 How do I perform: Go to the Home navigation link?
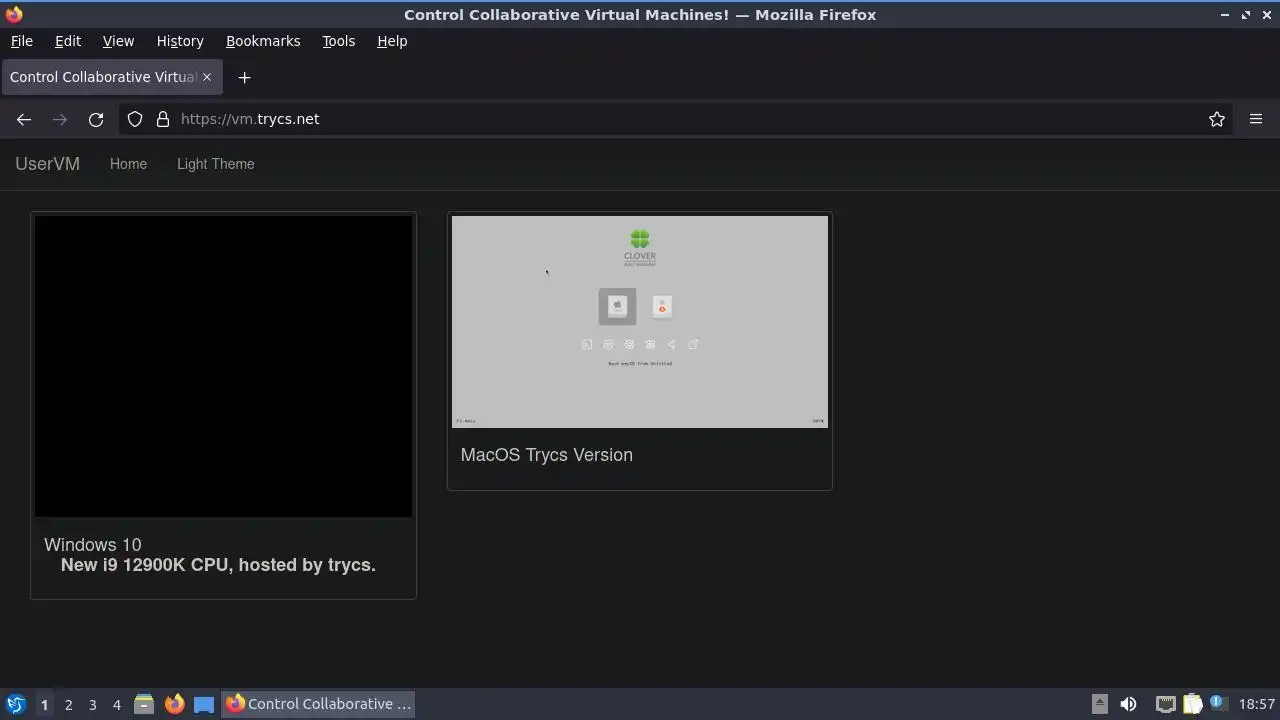(x=128, y=164)
